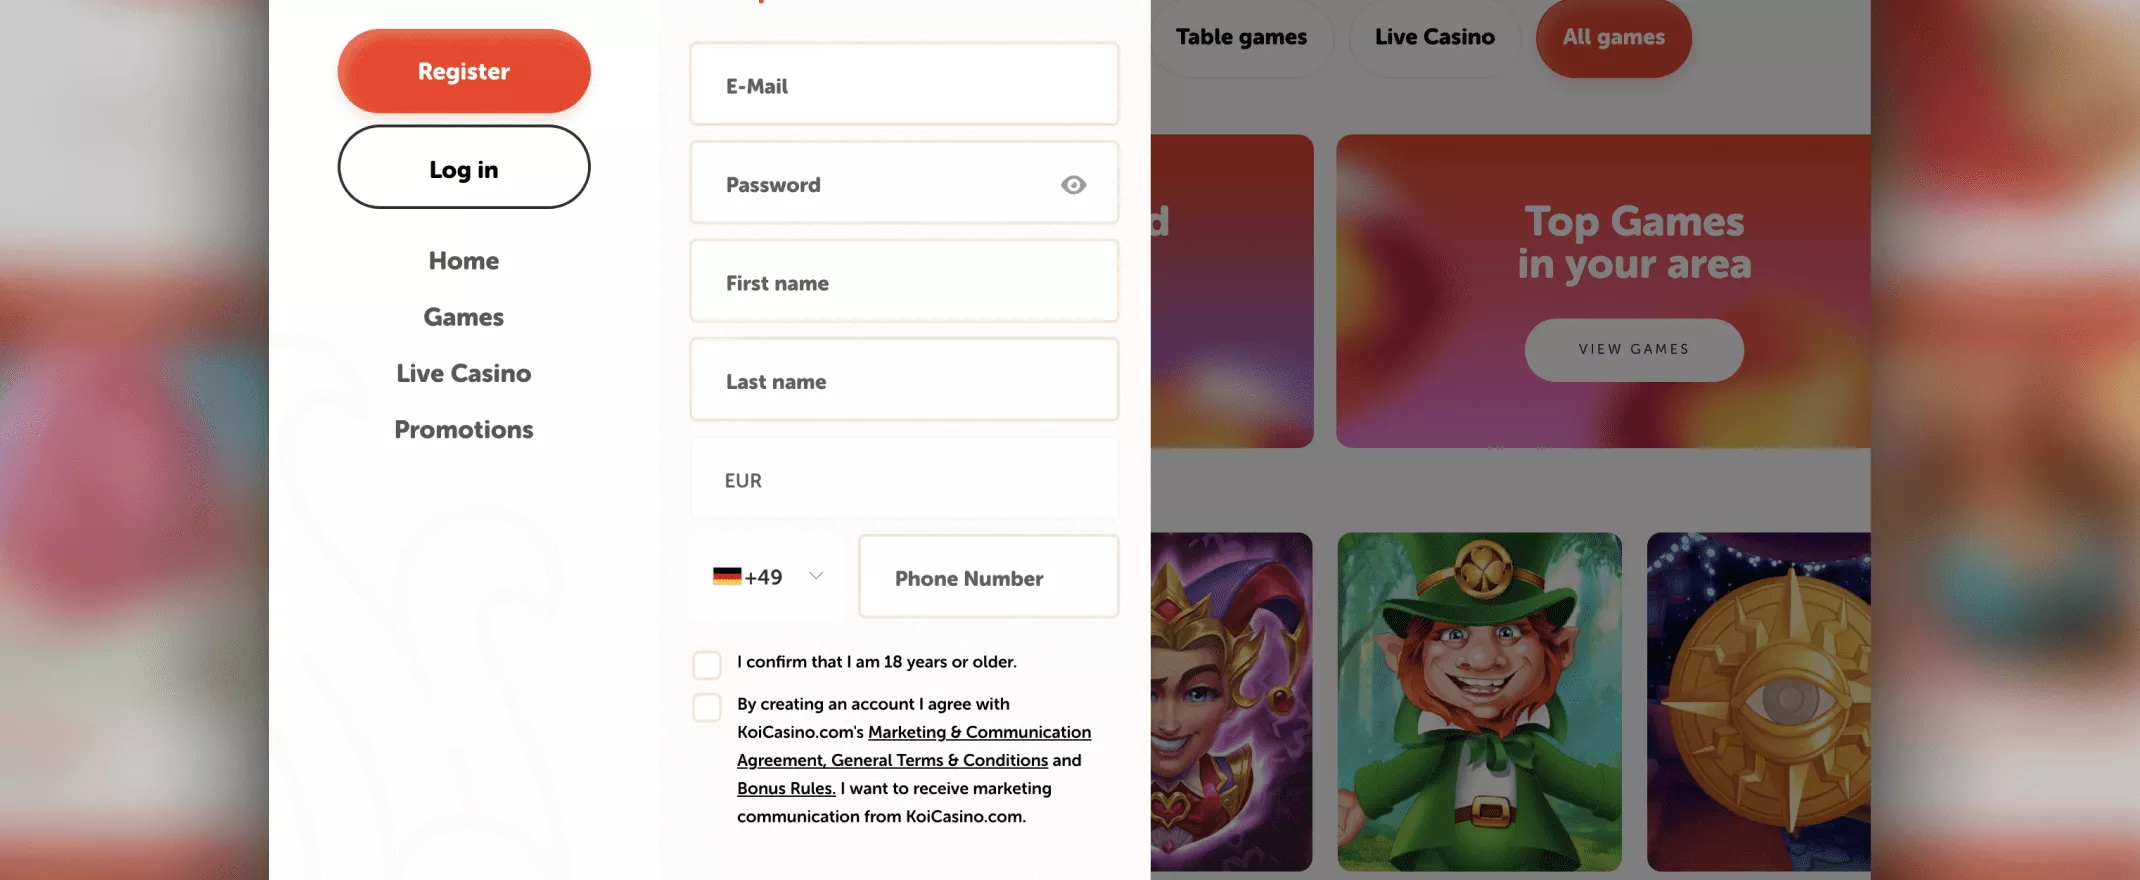Click the VIEW GAMES banner button
This screenshot has width=2140, height=880.
pyautogui.click(x=1634, y=350)
